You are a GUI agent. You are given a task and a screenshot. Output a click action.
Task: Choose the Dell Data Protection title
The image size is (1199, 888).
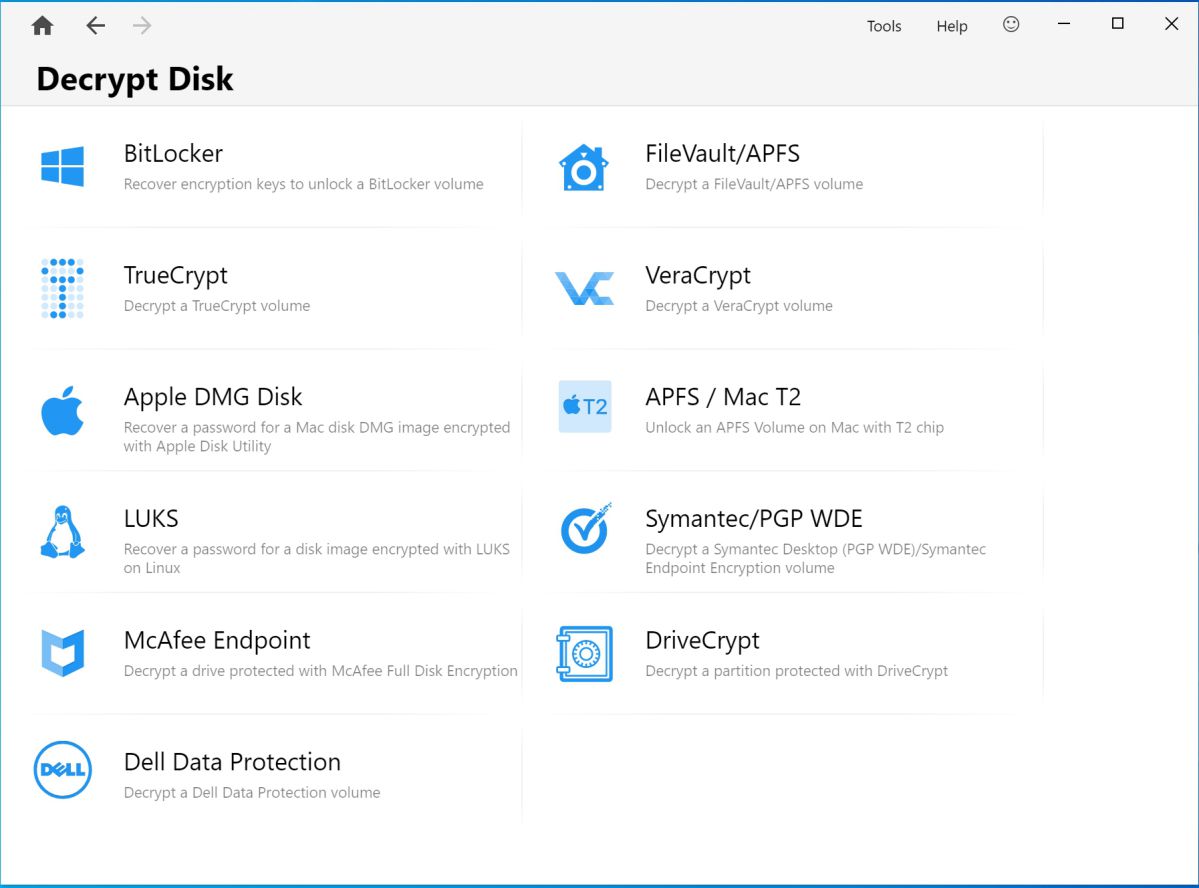coord(232,762)
